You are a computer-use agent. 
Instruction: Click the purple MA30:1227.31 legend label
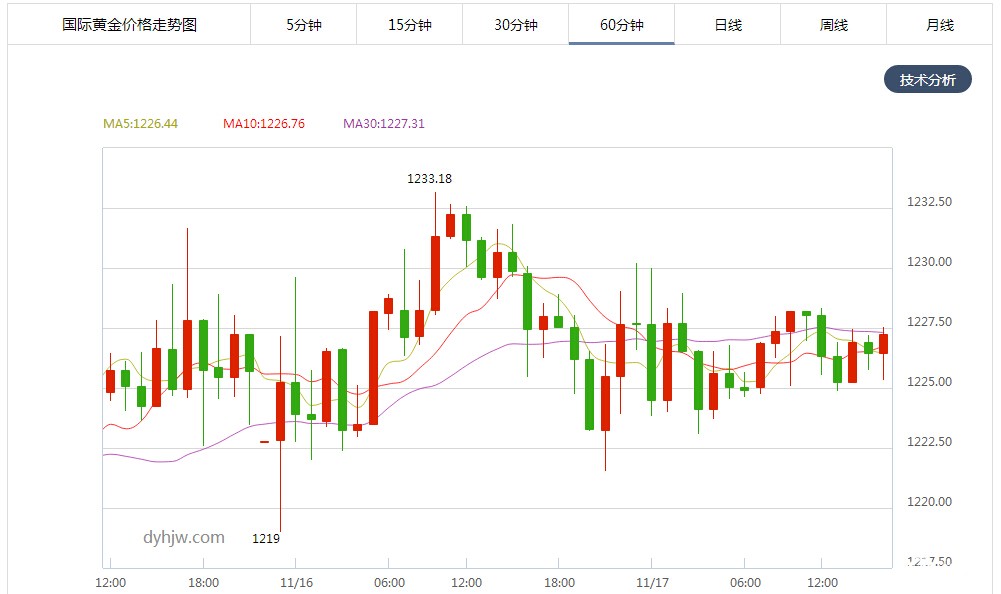click(383, 124)
